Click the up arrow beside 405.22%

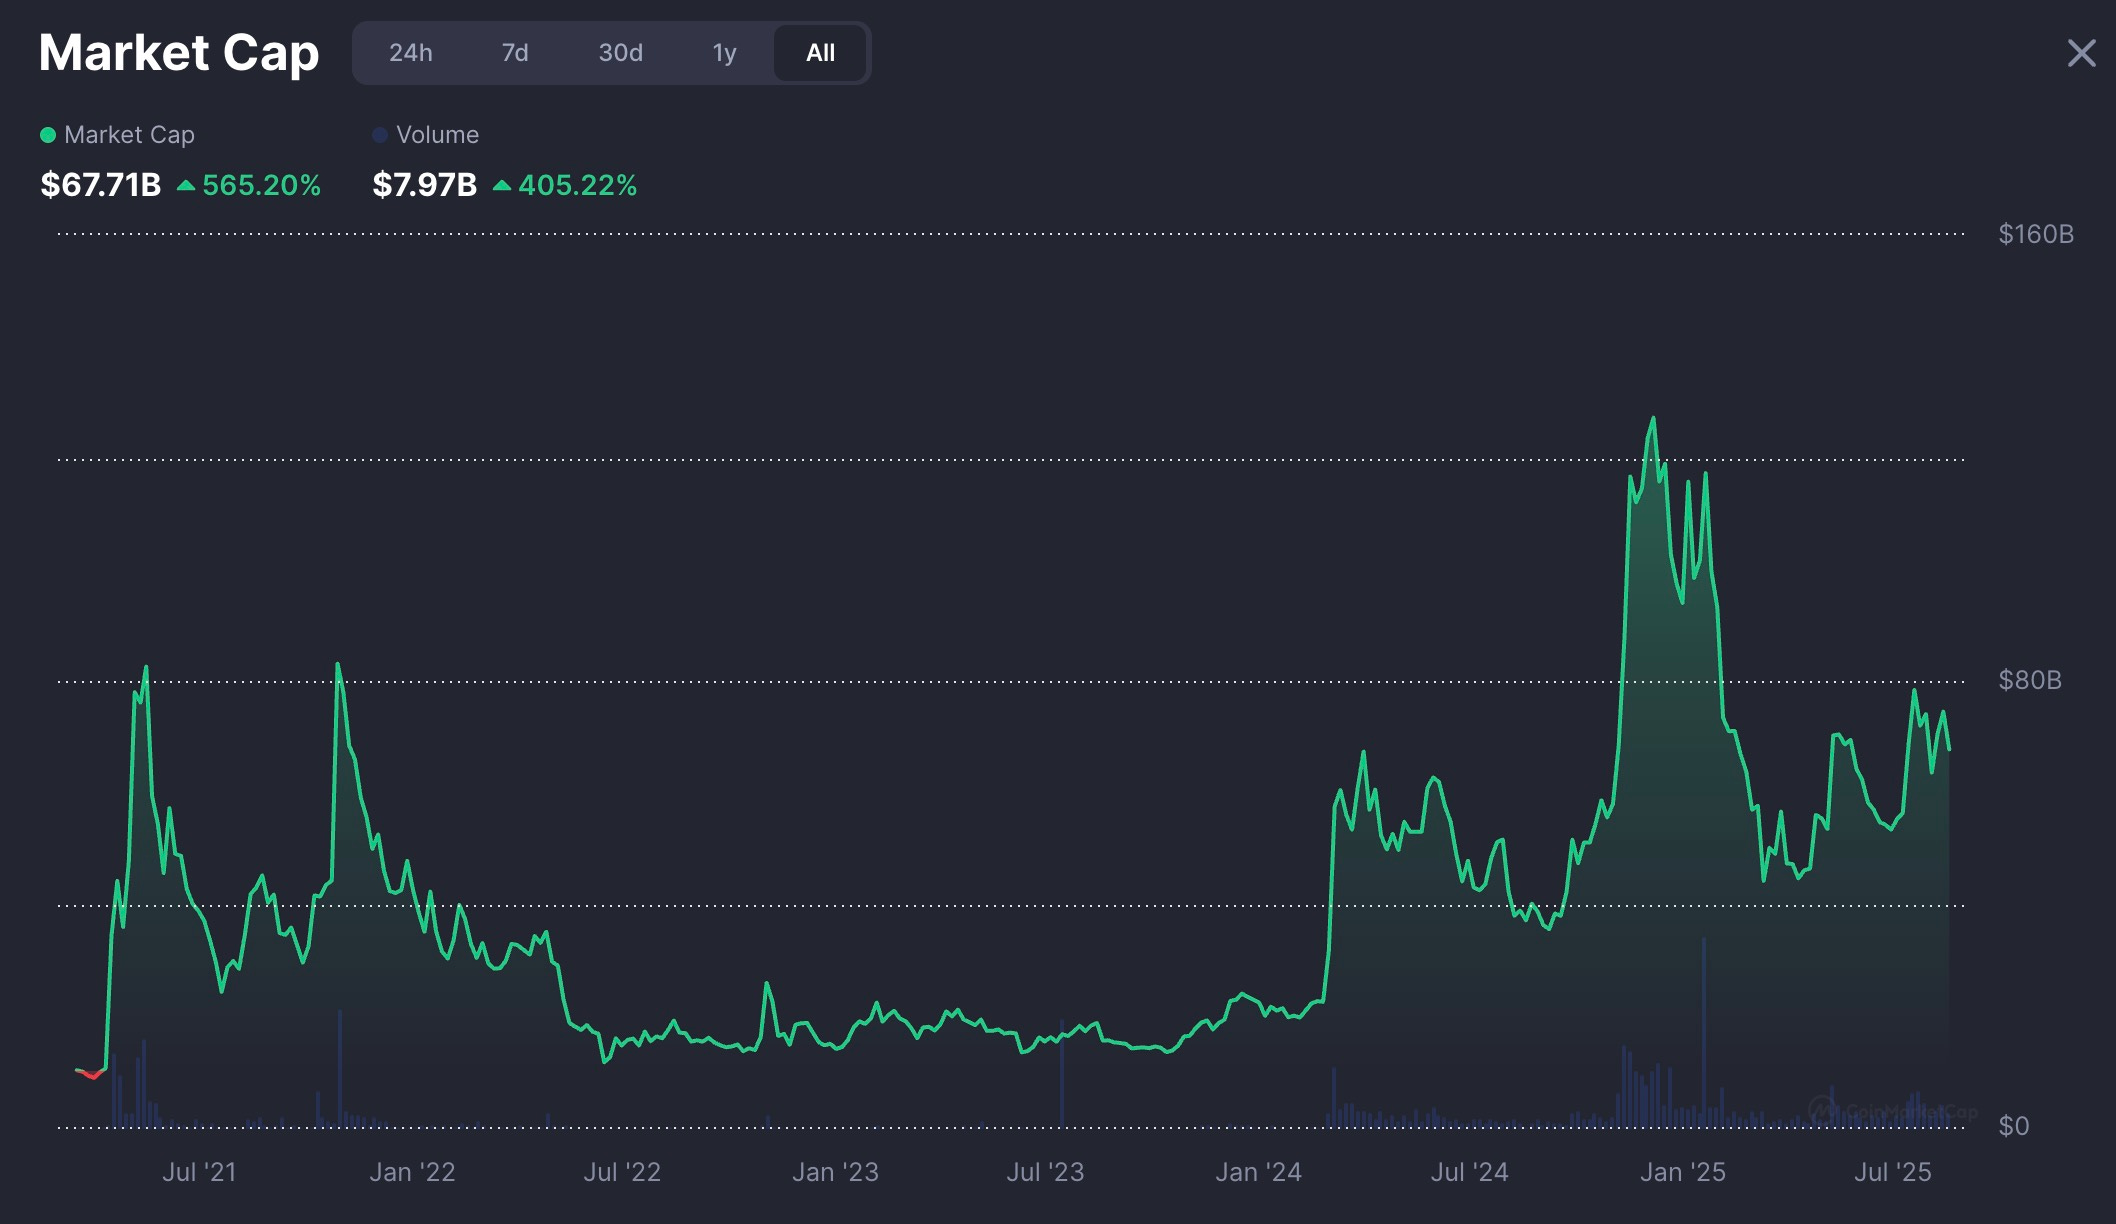tap(502, 185)
